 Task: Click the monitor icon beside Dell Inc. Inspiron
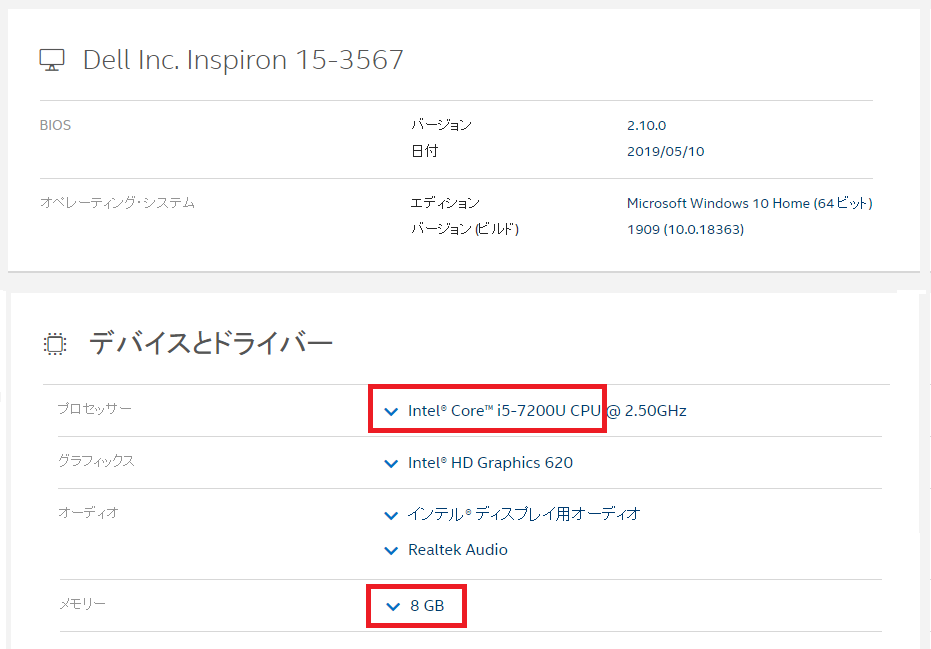pyautogui.click(x=52, y=60)
